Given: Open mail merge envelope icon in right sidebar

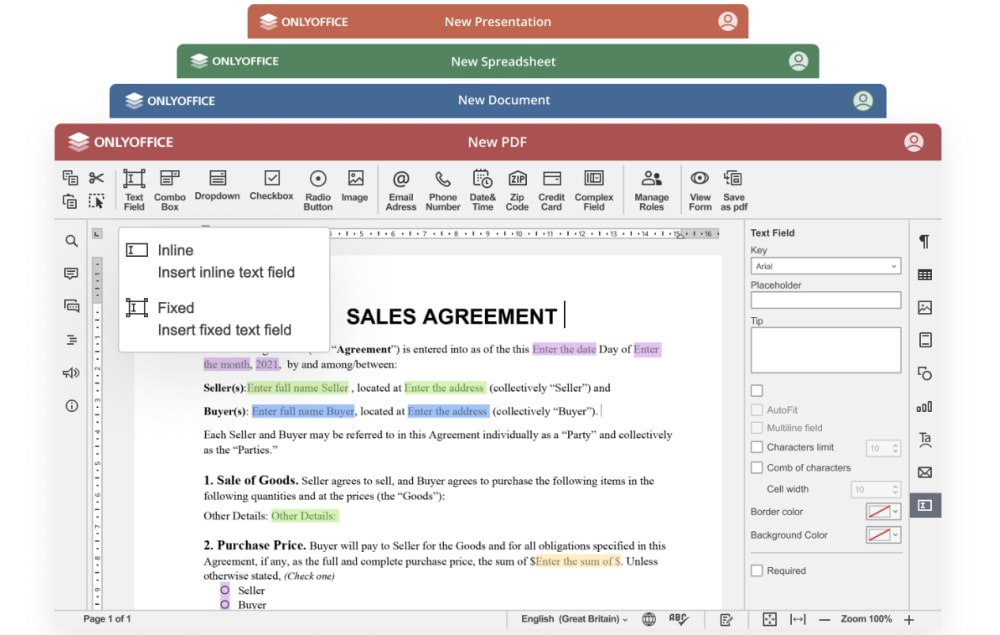Looking at the screenshot, I should (925, 472).
